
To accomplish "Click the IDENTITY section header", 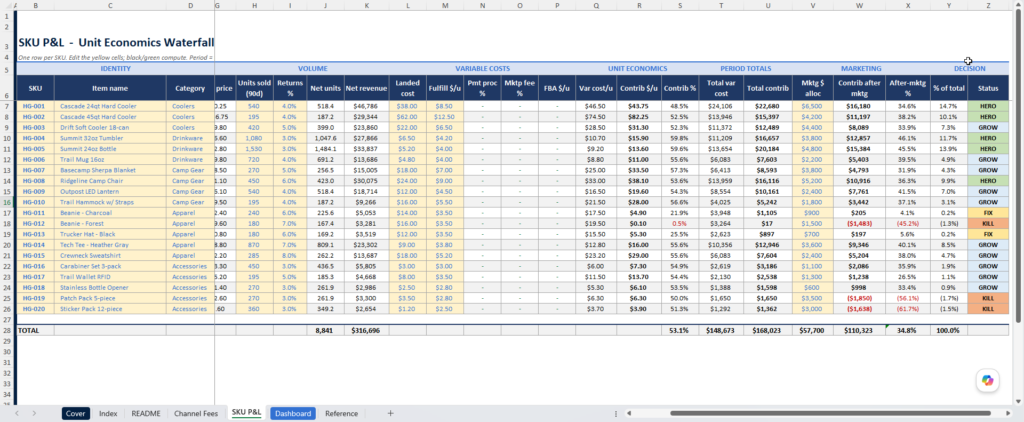I will (x=116, y=69).
